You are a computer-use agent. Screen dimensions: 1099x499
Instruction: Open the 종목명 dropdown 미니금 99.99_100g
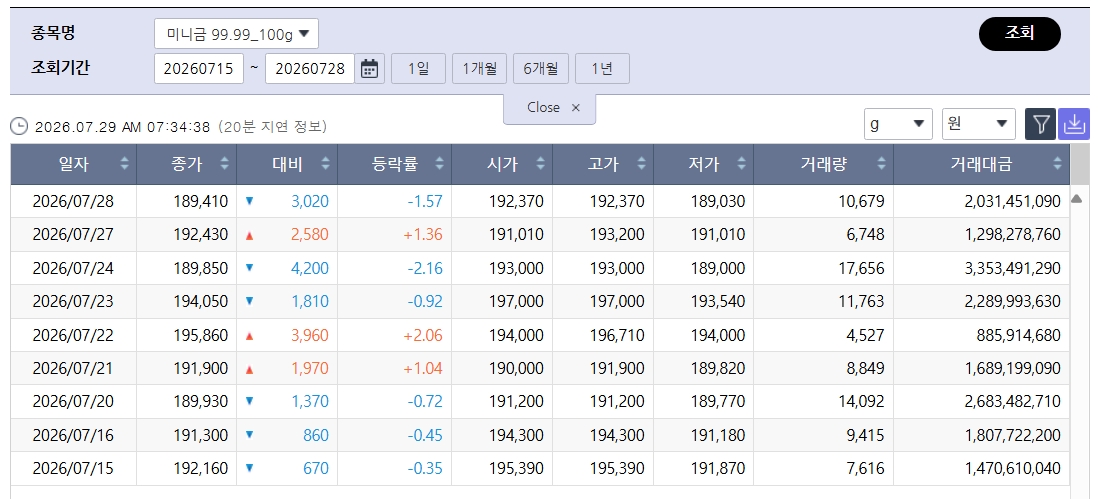pos(236,34)
